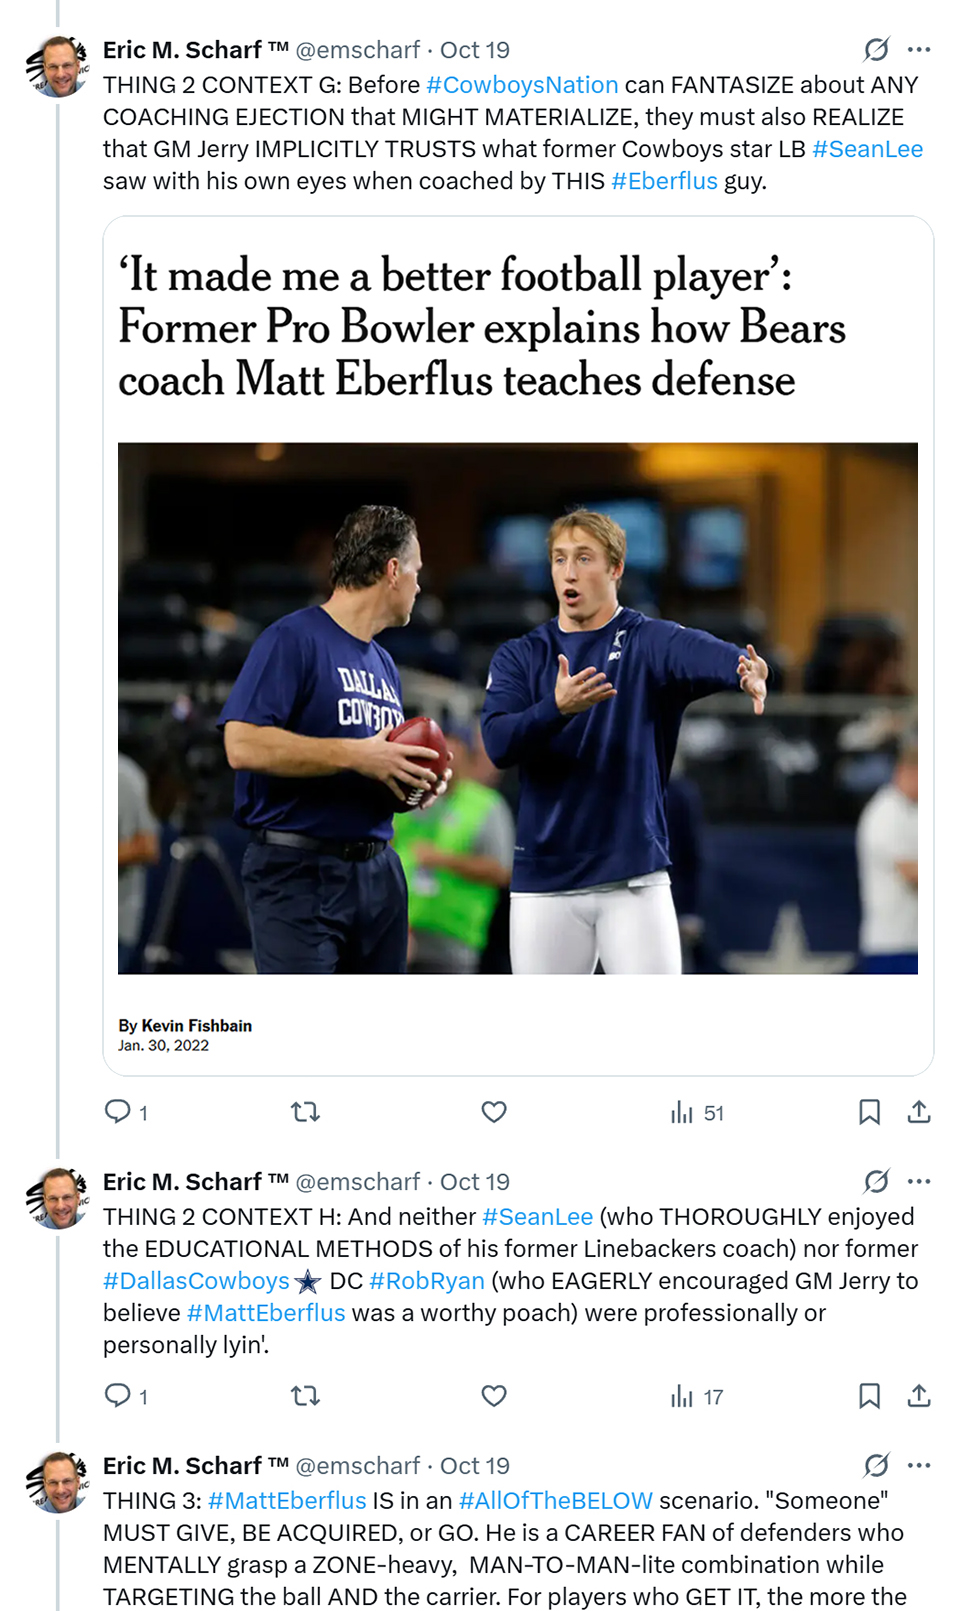Open Eric M. Scharf's avatar on first tweet

[57, 66]
